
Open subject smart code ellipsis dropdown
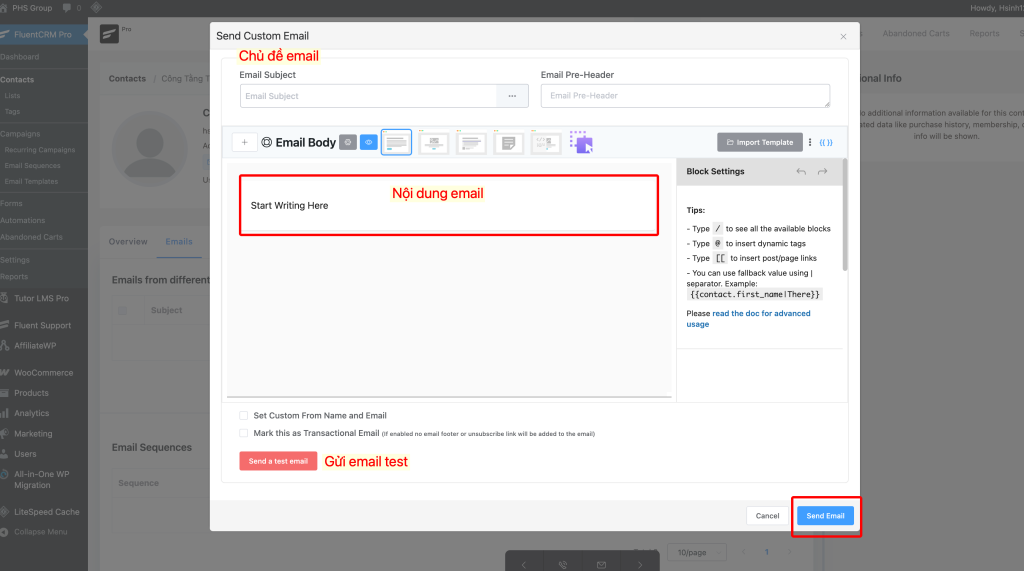(512, 96)
